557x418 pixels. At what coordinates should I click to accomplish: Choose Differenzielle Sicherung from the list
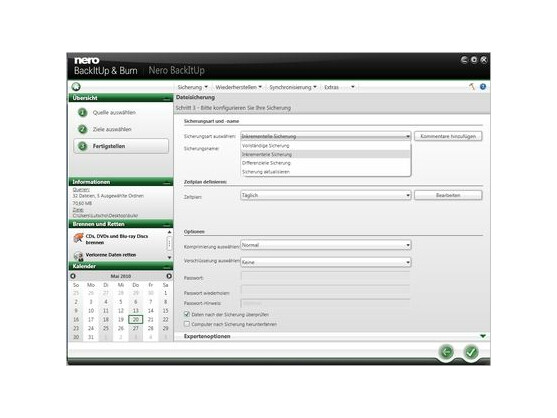pos(325,163)
